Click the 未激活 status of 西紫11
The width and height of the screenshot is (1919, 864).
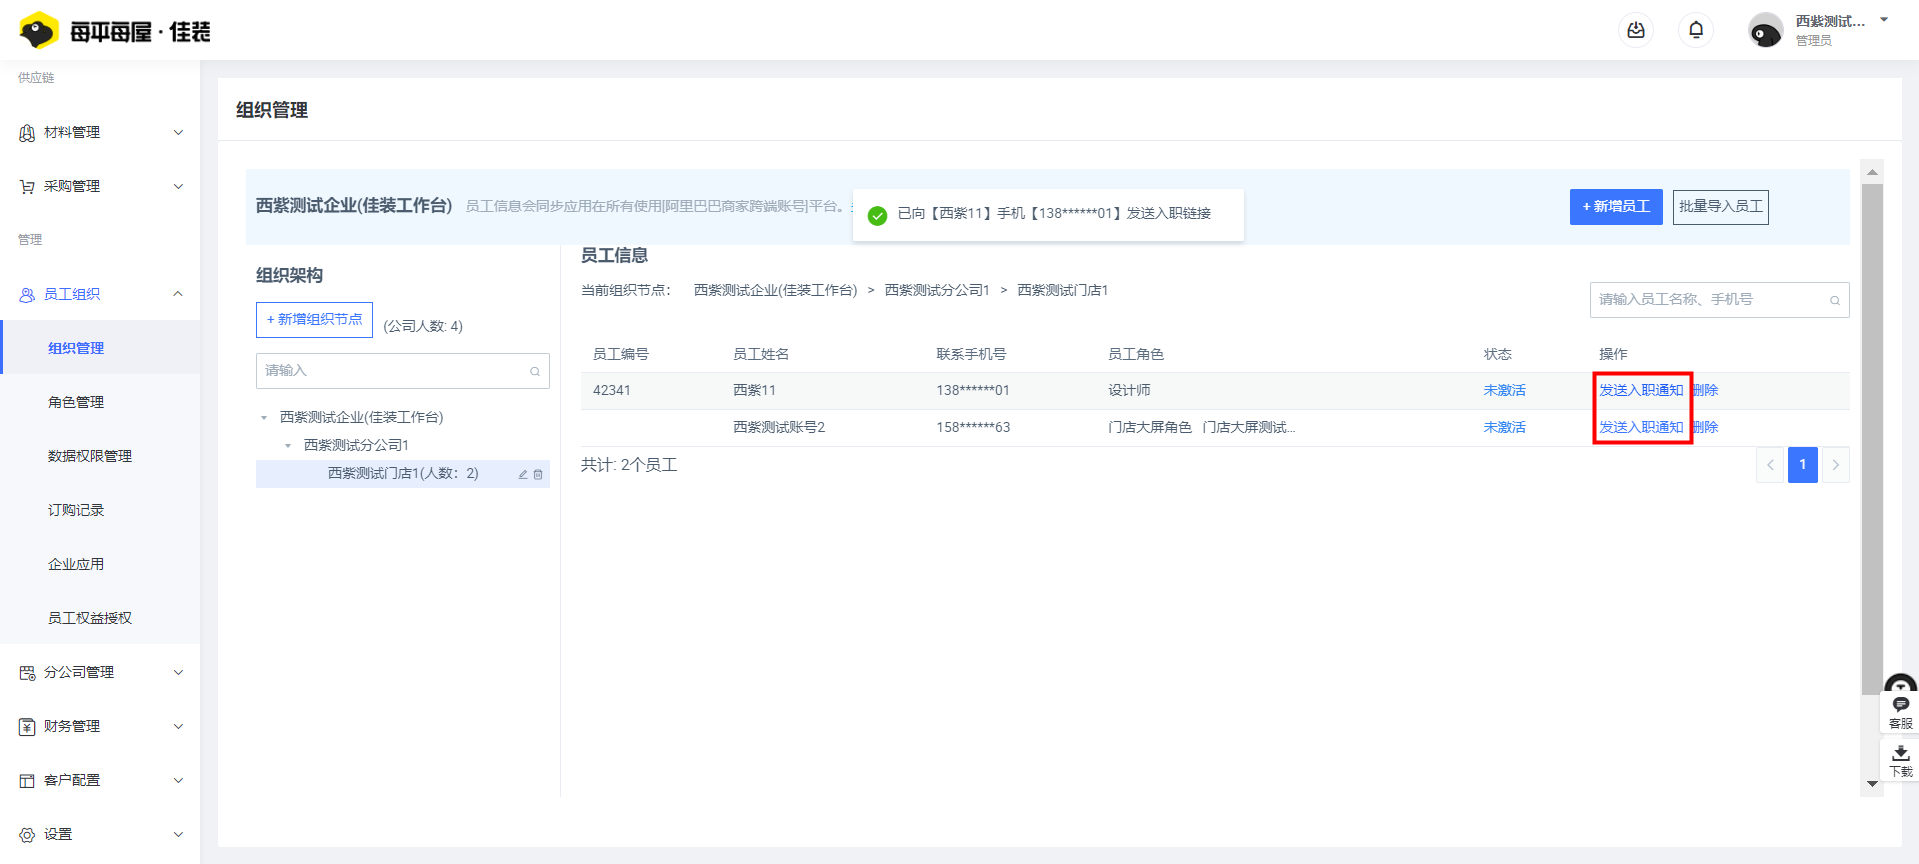(1504, 390)
